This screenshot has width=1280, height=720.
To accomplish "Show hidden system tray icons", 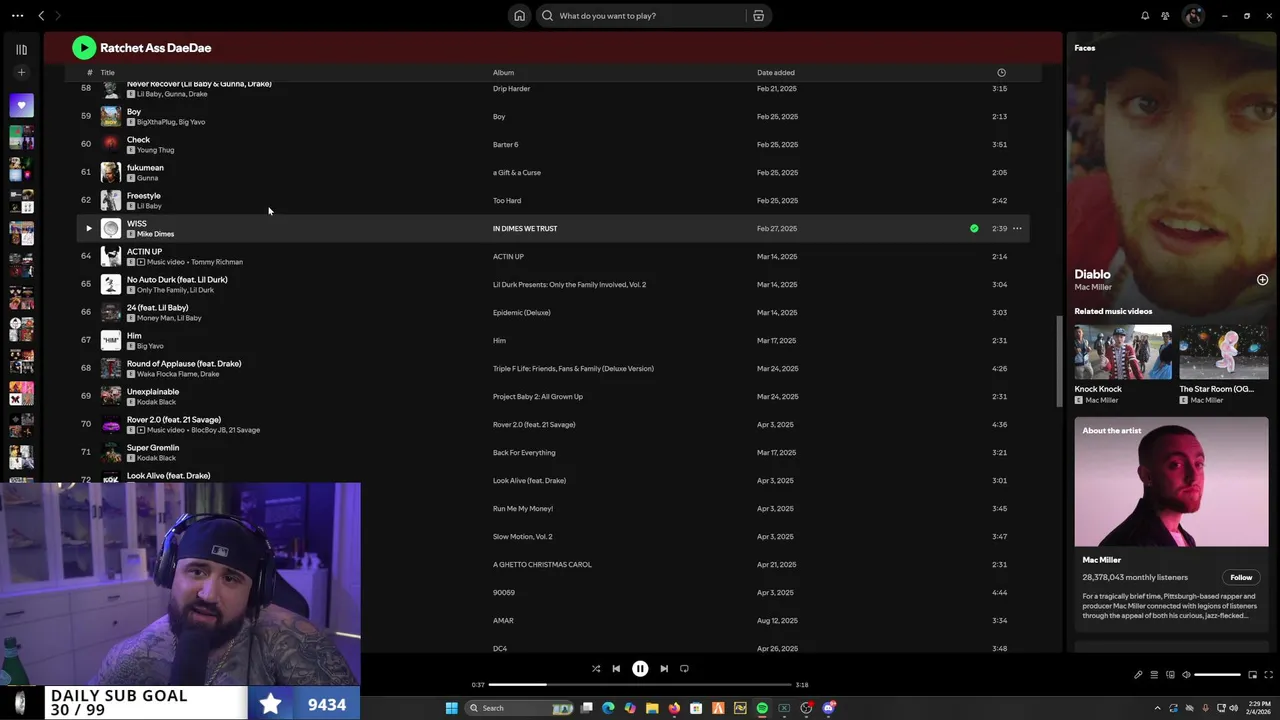I will (x=1158, y=708).
